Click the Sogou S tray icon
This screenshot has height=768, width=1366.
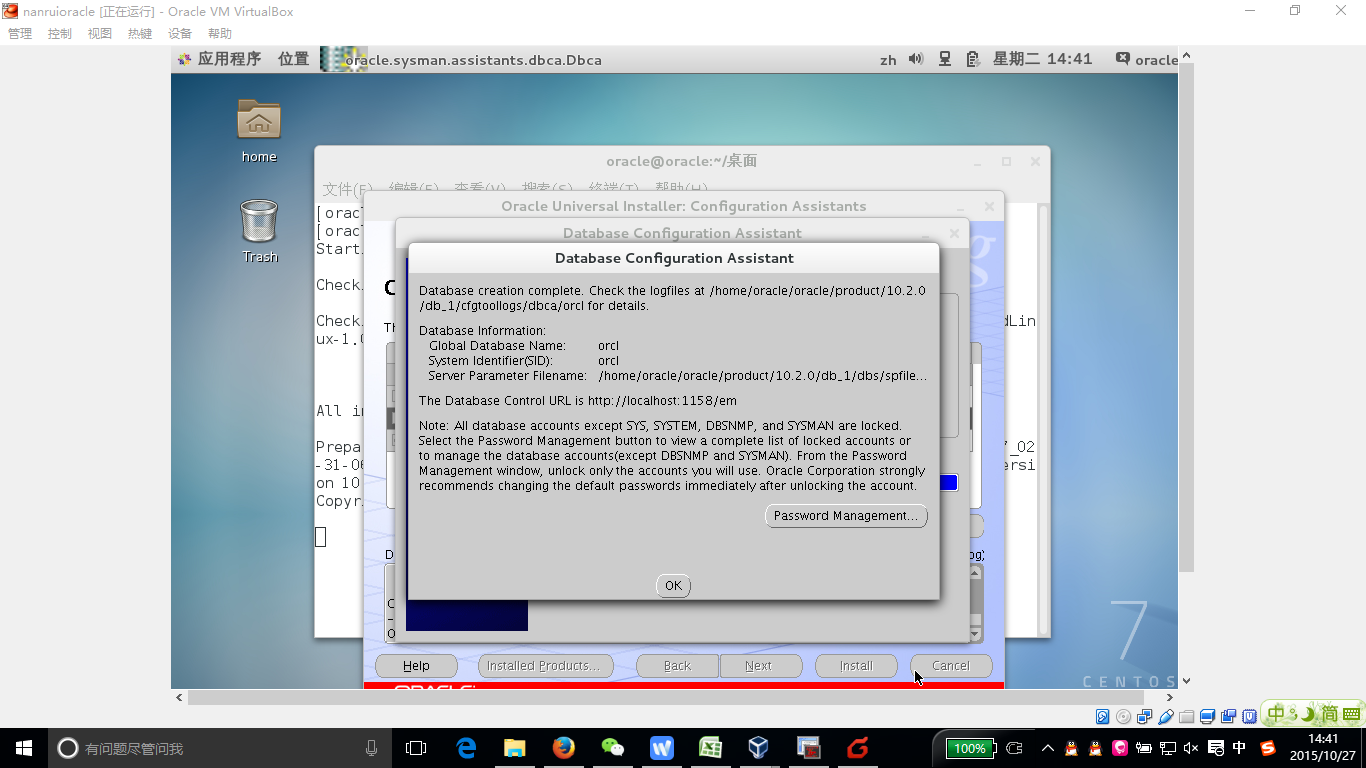1268,748
